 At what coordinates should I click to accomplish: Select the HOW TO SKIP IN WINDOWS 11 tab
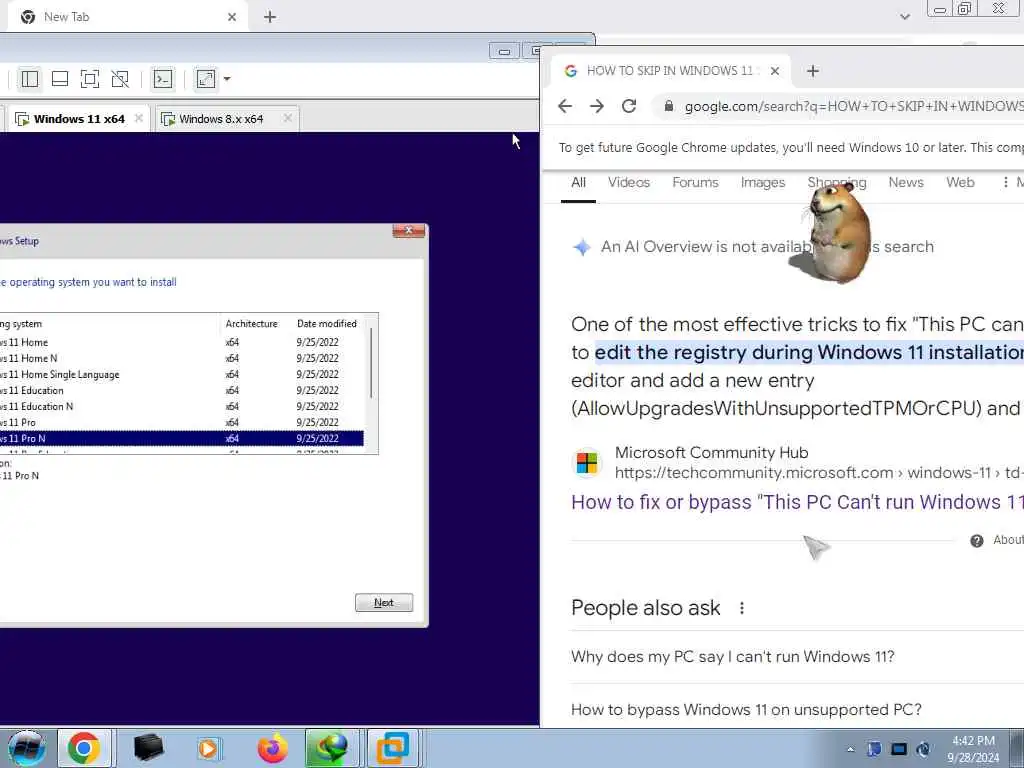click(671, 71)
